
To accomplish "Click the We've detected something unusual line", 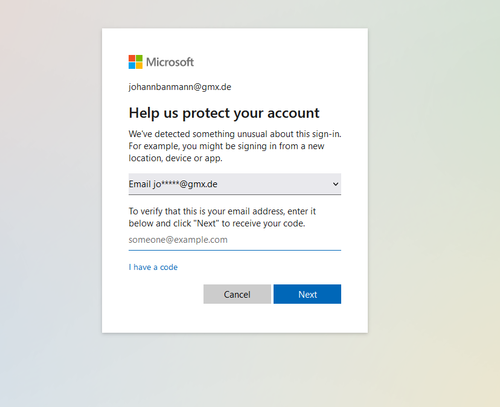I will point(235,134).
